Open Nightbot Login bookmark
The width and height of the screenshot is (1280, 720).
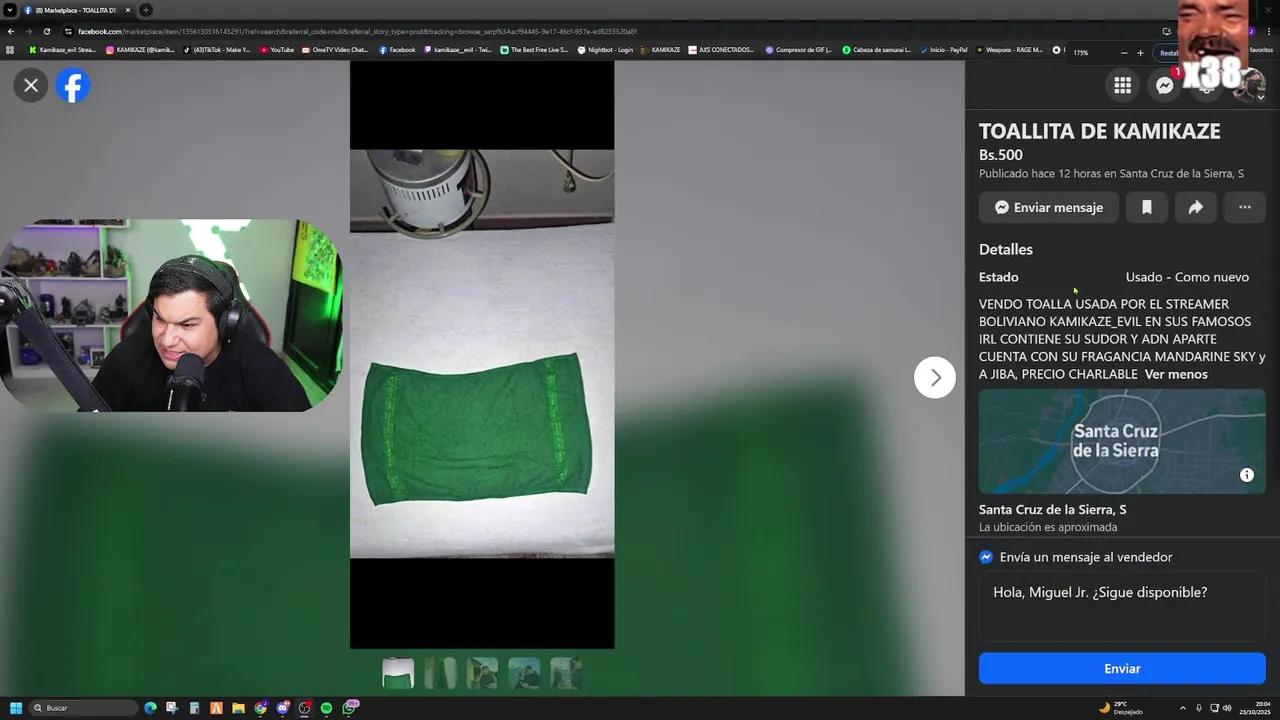point(606,50)
